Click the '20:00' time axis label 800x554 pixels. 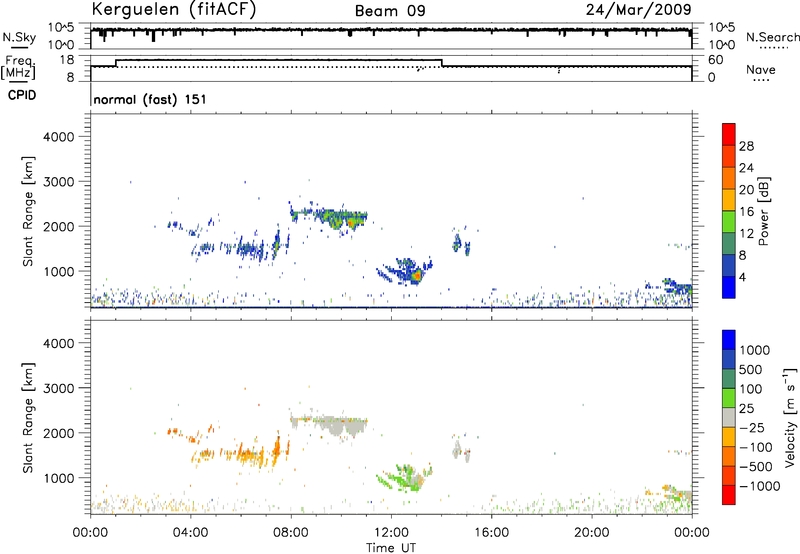[x=592, y=533]
